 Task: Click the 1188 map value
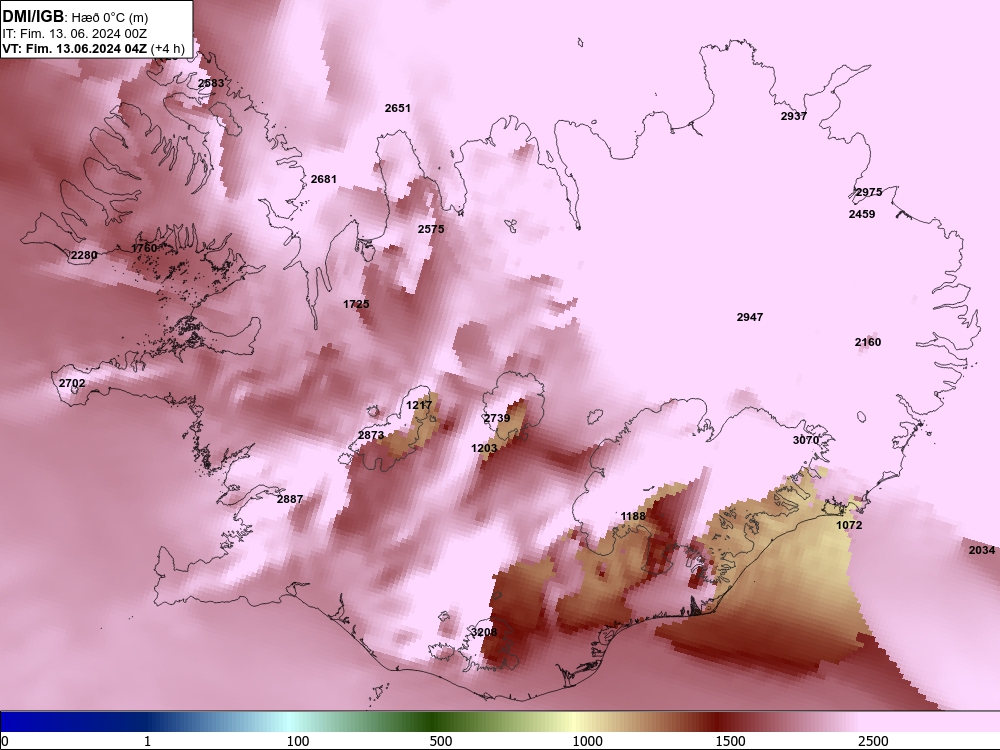point(633,516)
